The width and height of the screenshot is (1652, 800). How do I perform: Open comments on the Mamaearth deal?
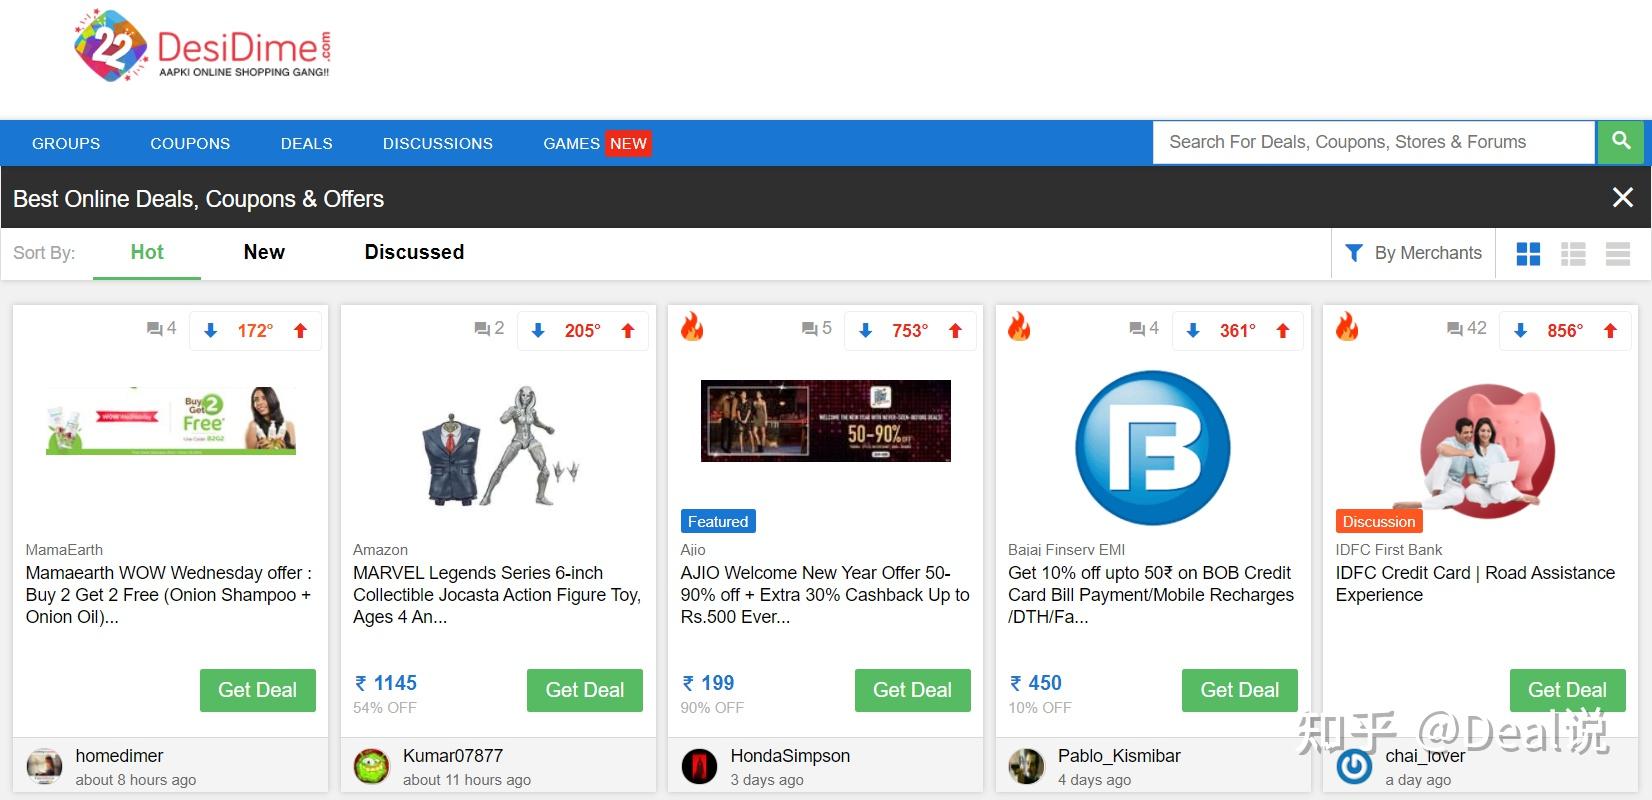coord(161,328)
